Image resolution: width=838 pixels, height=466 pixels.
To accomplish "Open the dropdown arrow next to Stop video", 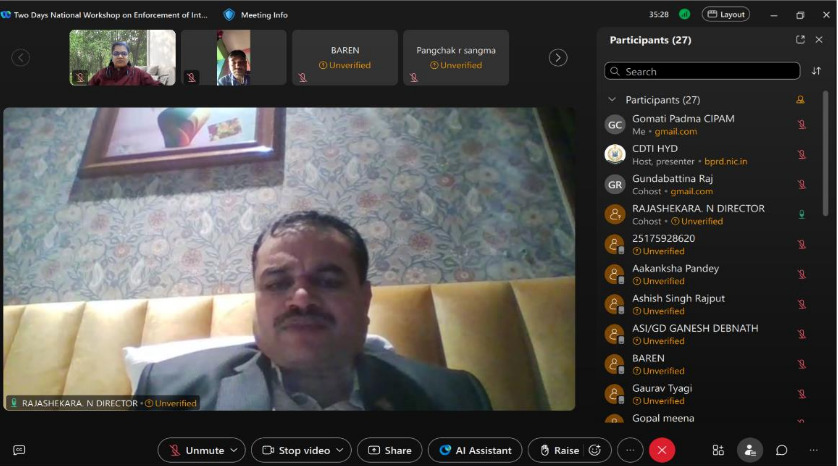I will click(341, 450).
